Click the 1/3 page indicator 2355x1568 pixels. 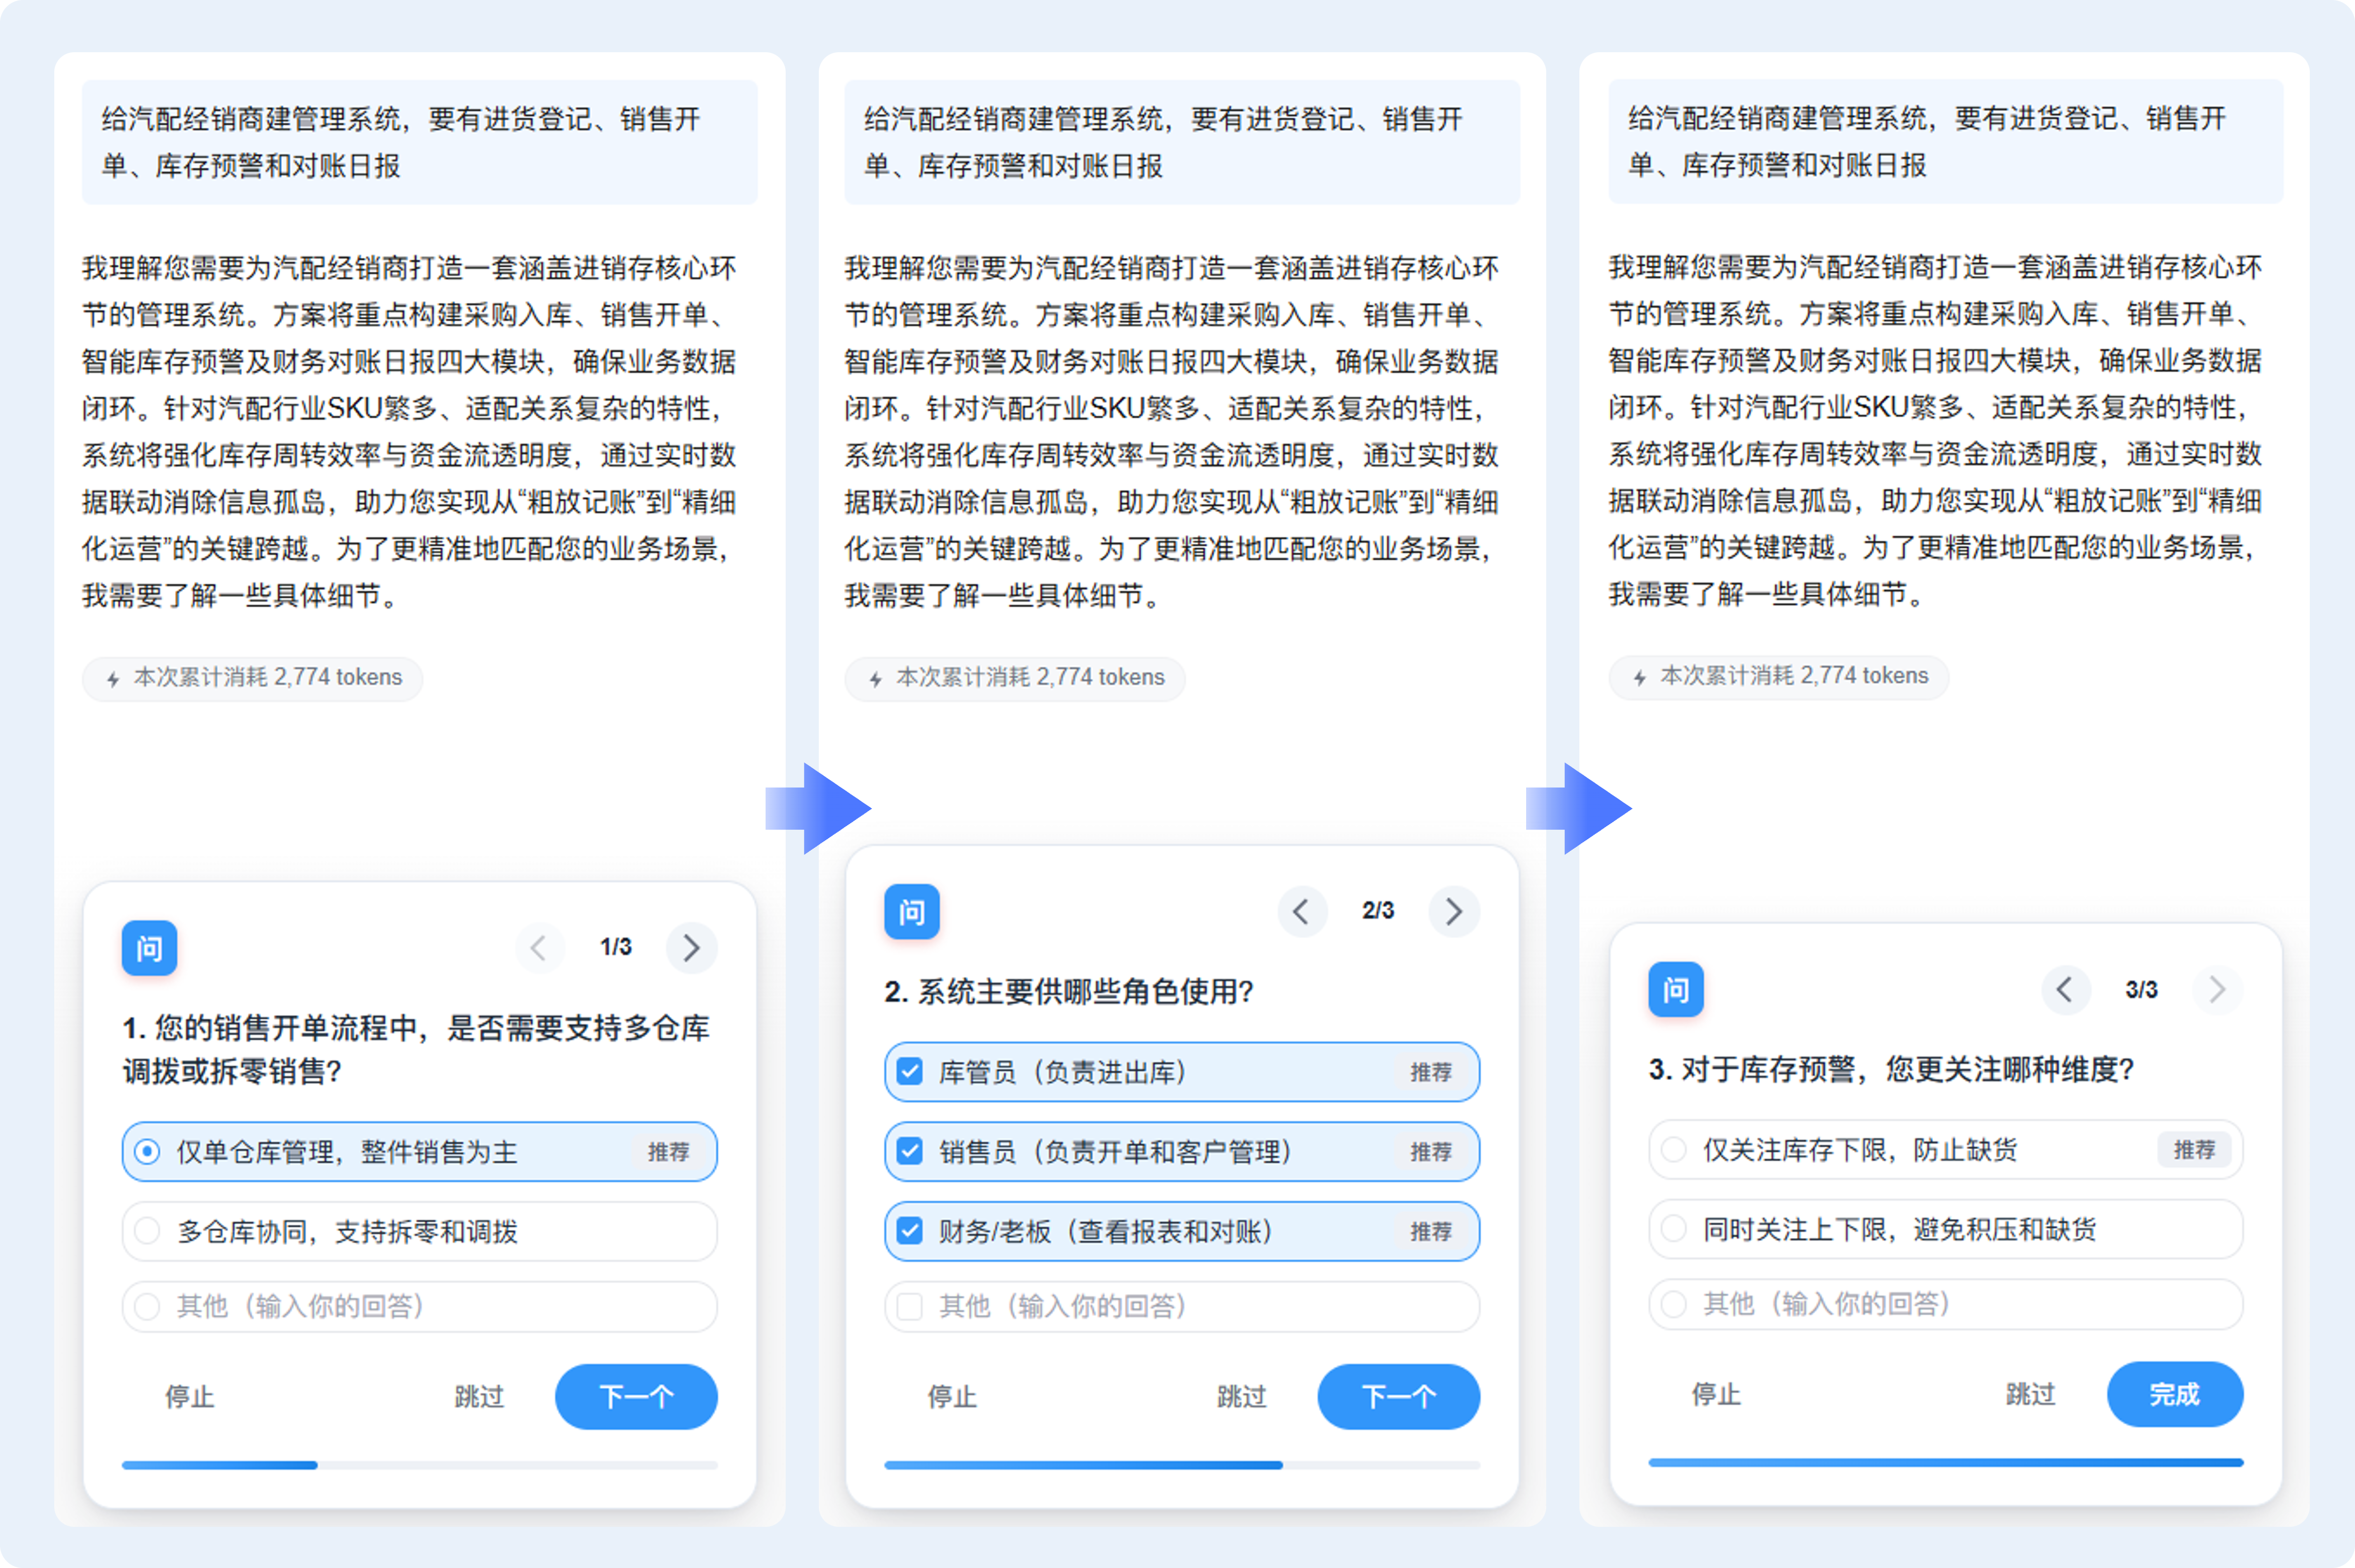615,947
